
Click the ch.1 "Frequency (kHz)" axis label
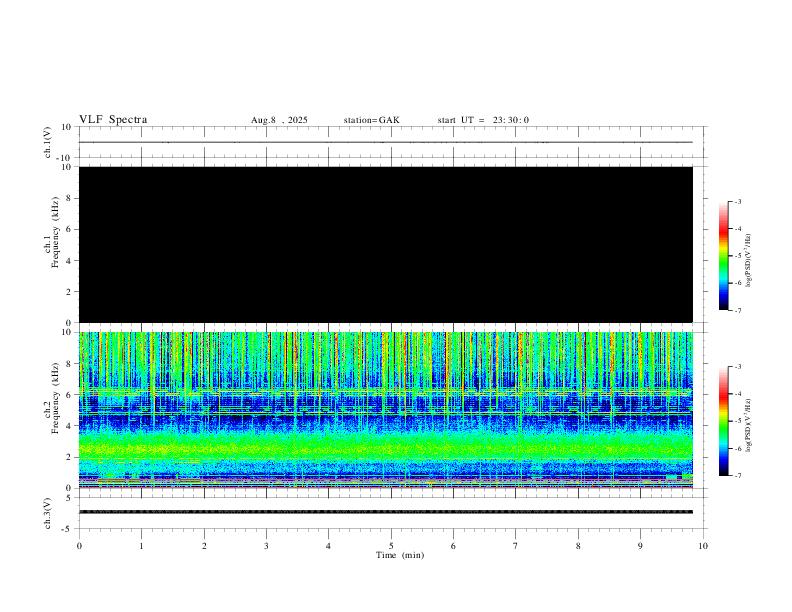coord(56,232)
